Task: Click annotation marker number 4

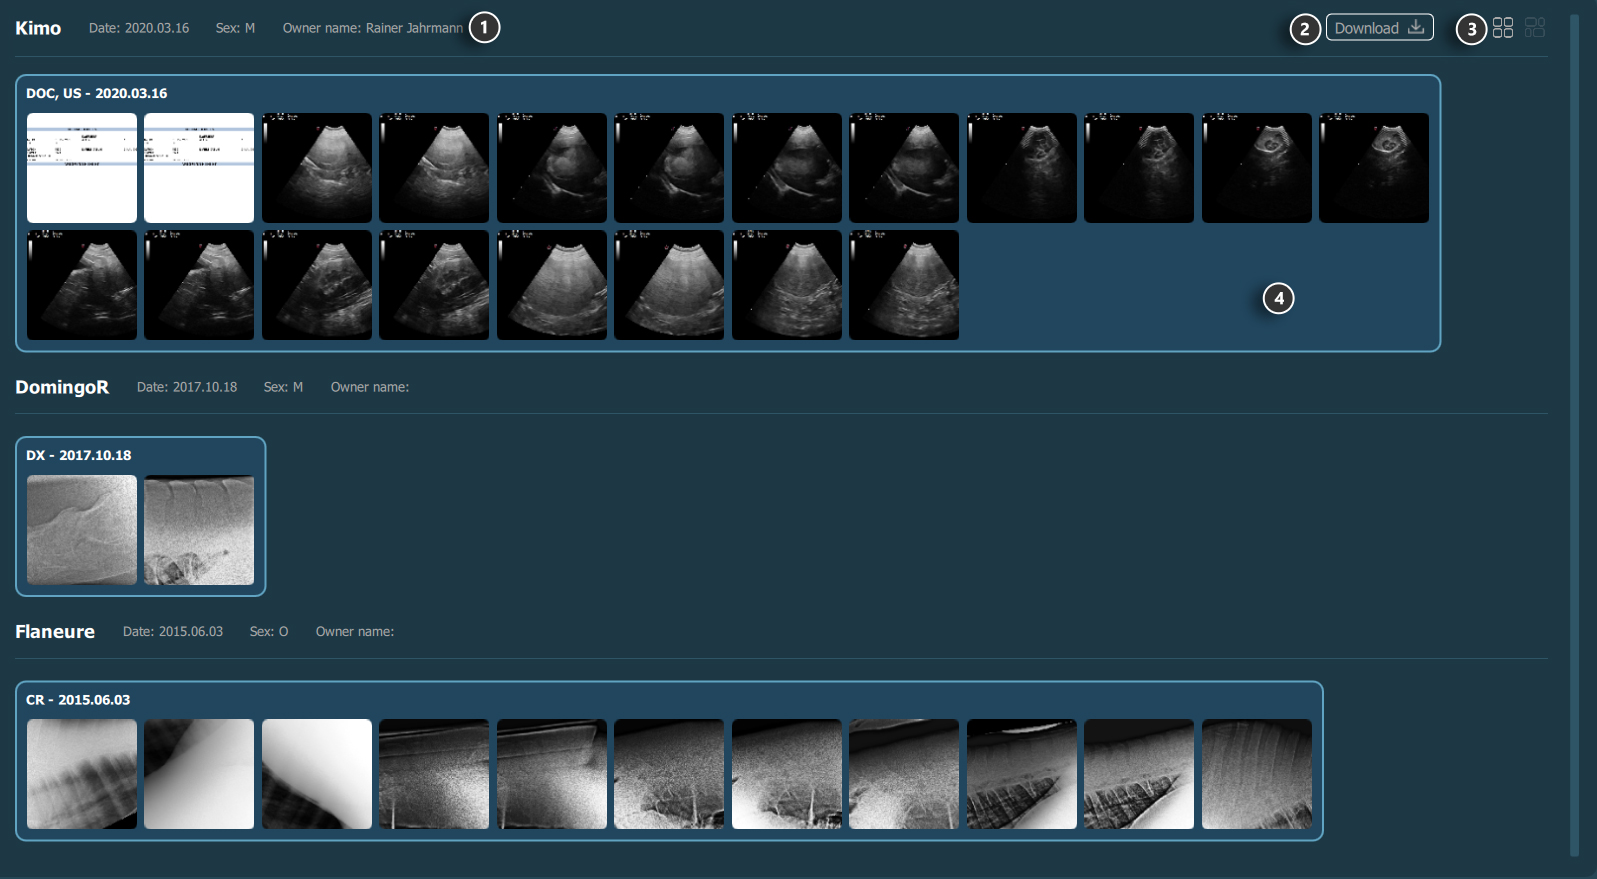Action: (x=1278, y=298)
